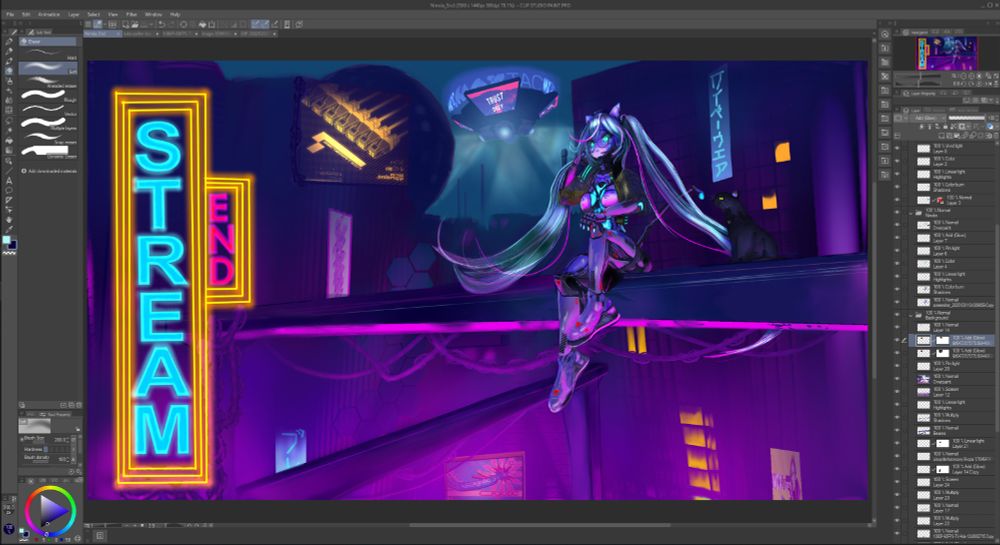Open the Edit menu
This screenshot has width=1000, height=545.
26,14
